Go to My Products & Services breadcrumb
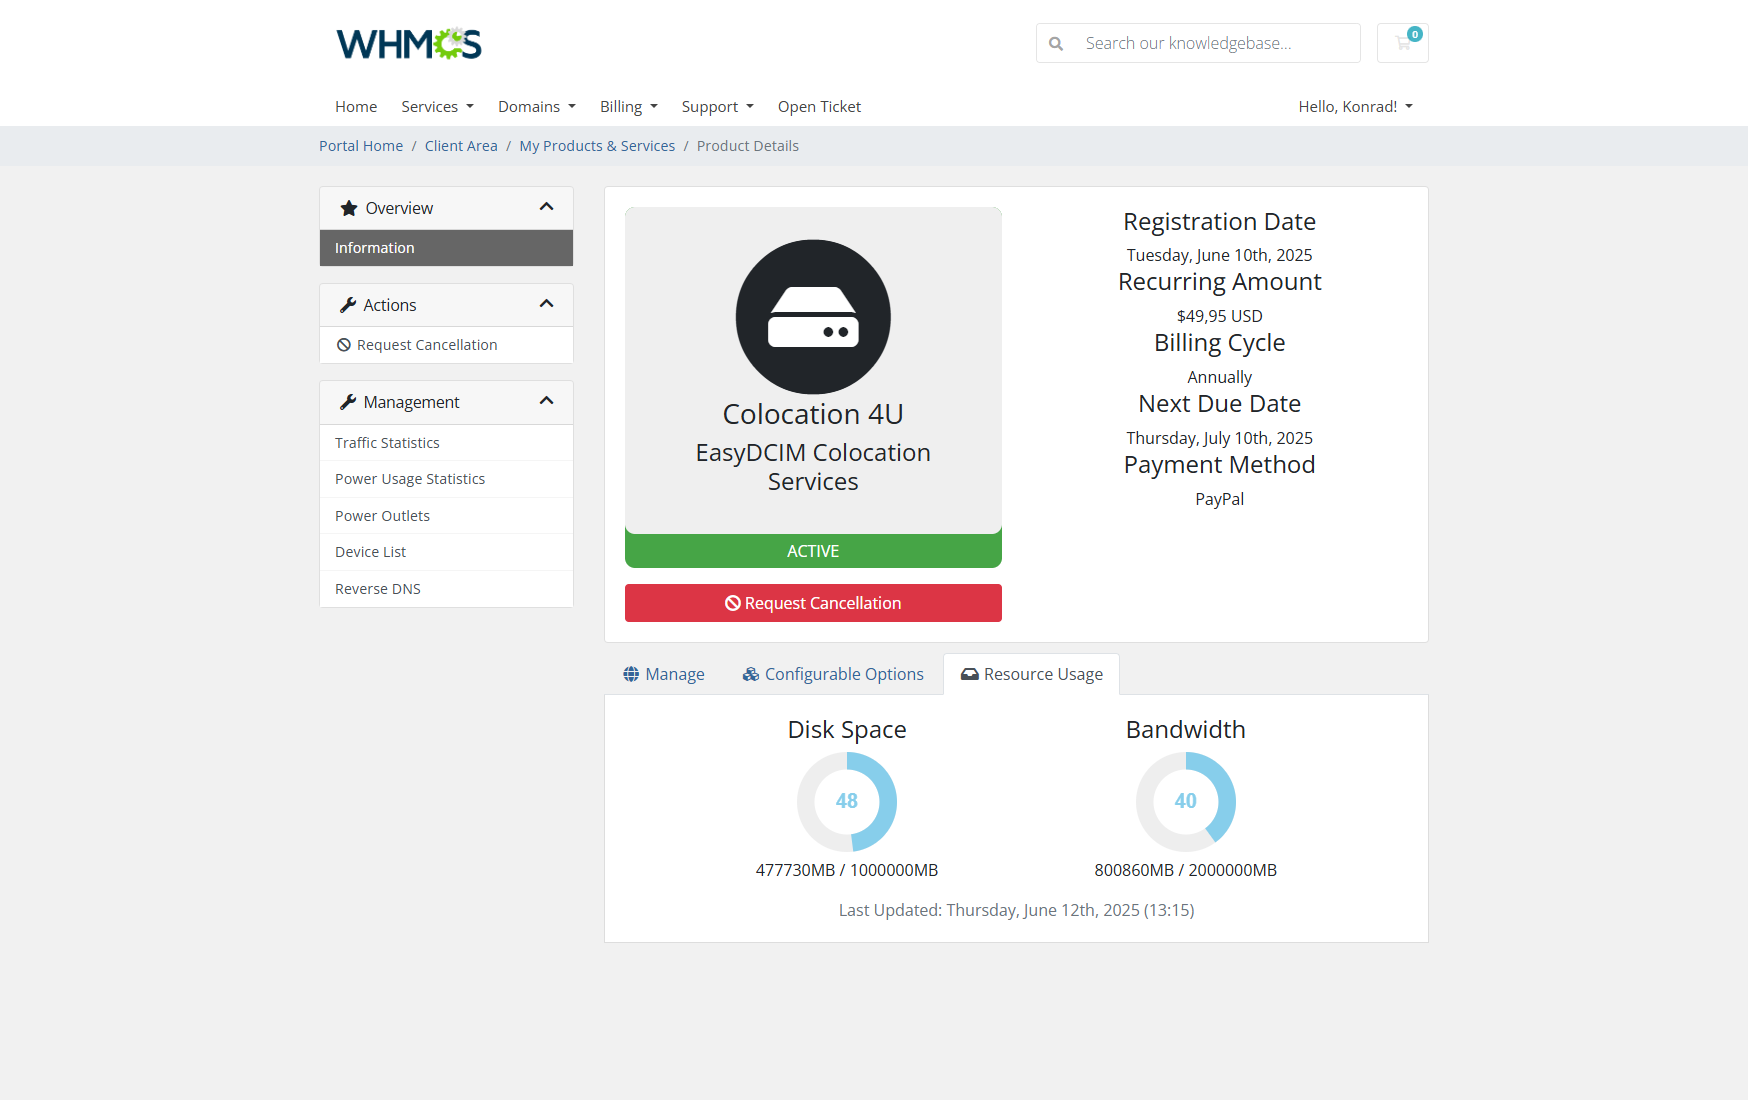 coord(597,146)
